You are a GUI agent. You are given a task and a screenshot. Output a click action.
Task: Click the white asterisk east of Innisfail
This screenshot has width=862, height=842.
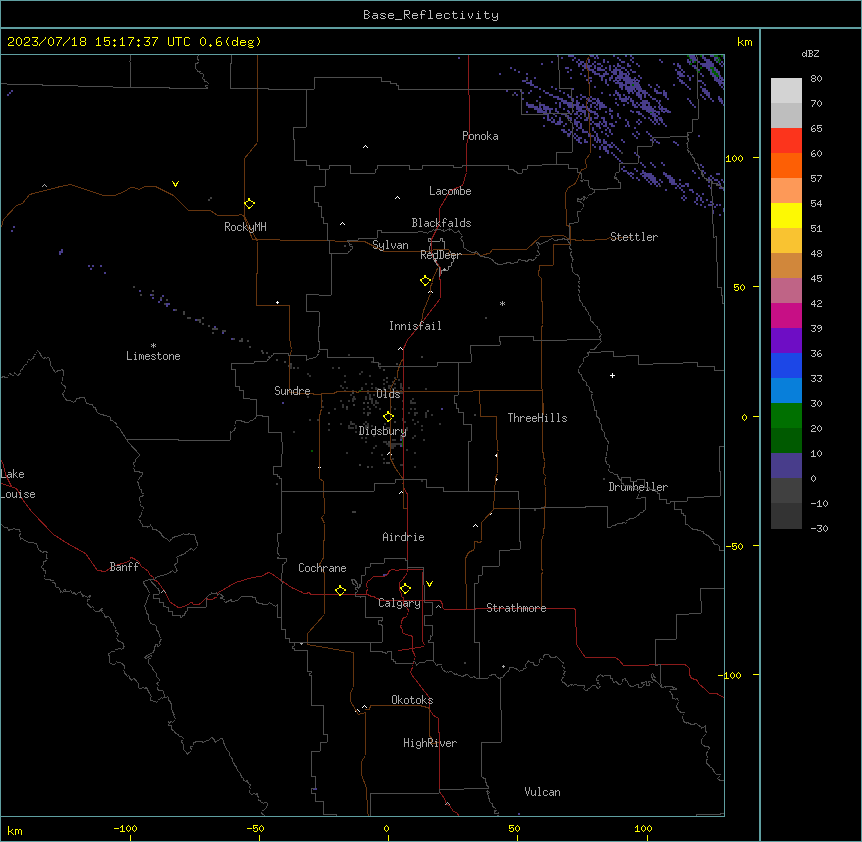(502, 303)
